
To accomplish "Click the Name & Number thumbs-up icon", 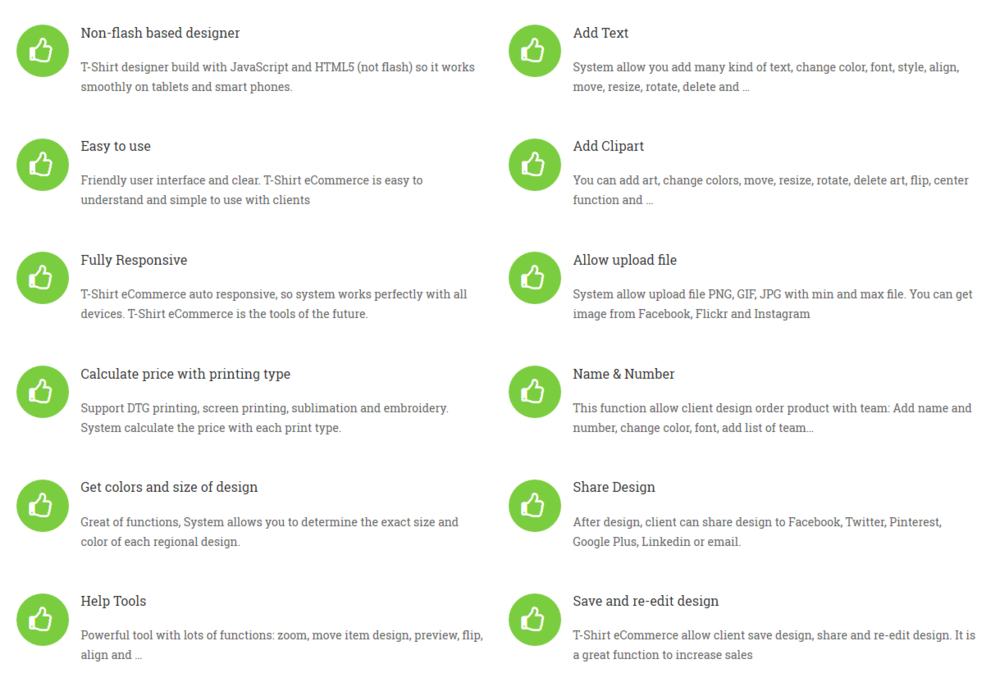I will [534, 392].
